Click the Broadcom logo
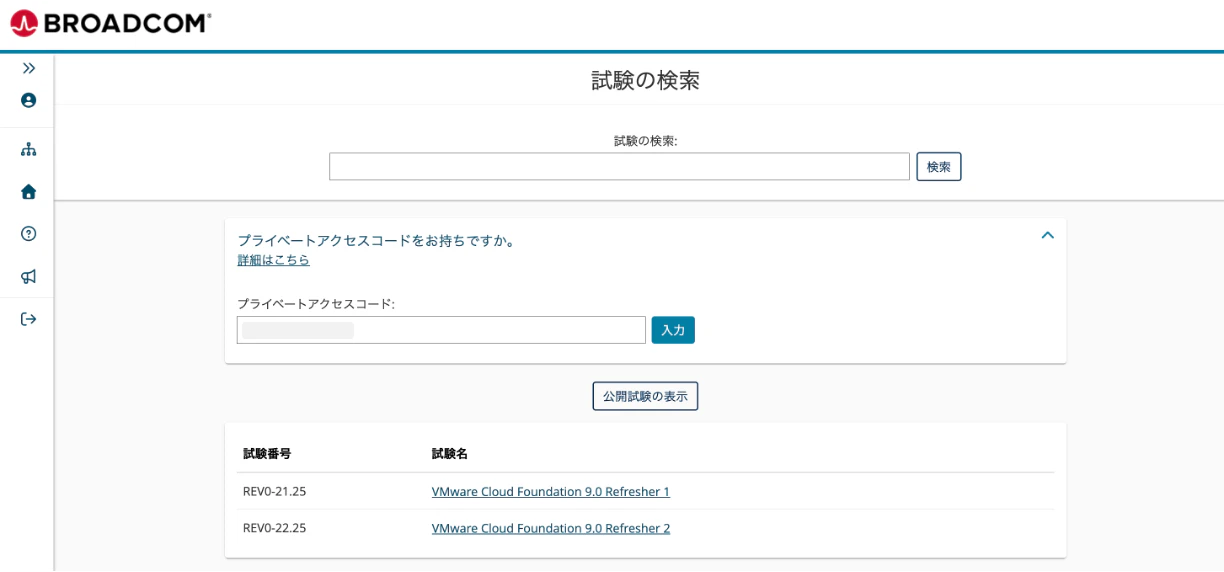Image resolution: width=1224 pixels, height=572 pixels. [110, 23]
